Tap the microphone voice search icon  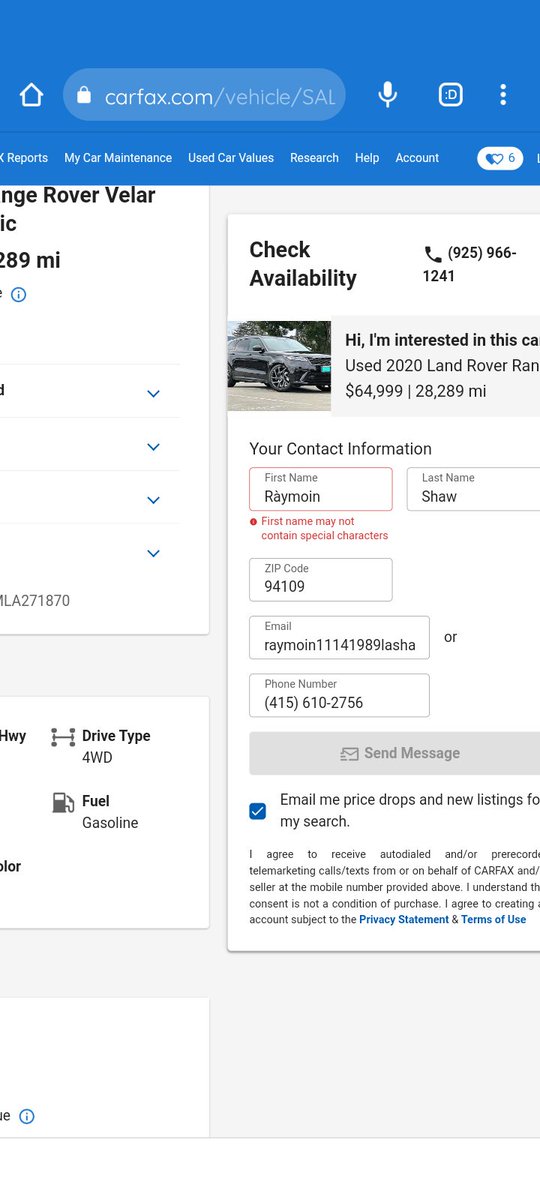(388, 95)
